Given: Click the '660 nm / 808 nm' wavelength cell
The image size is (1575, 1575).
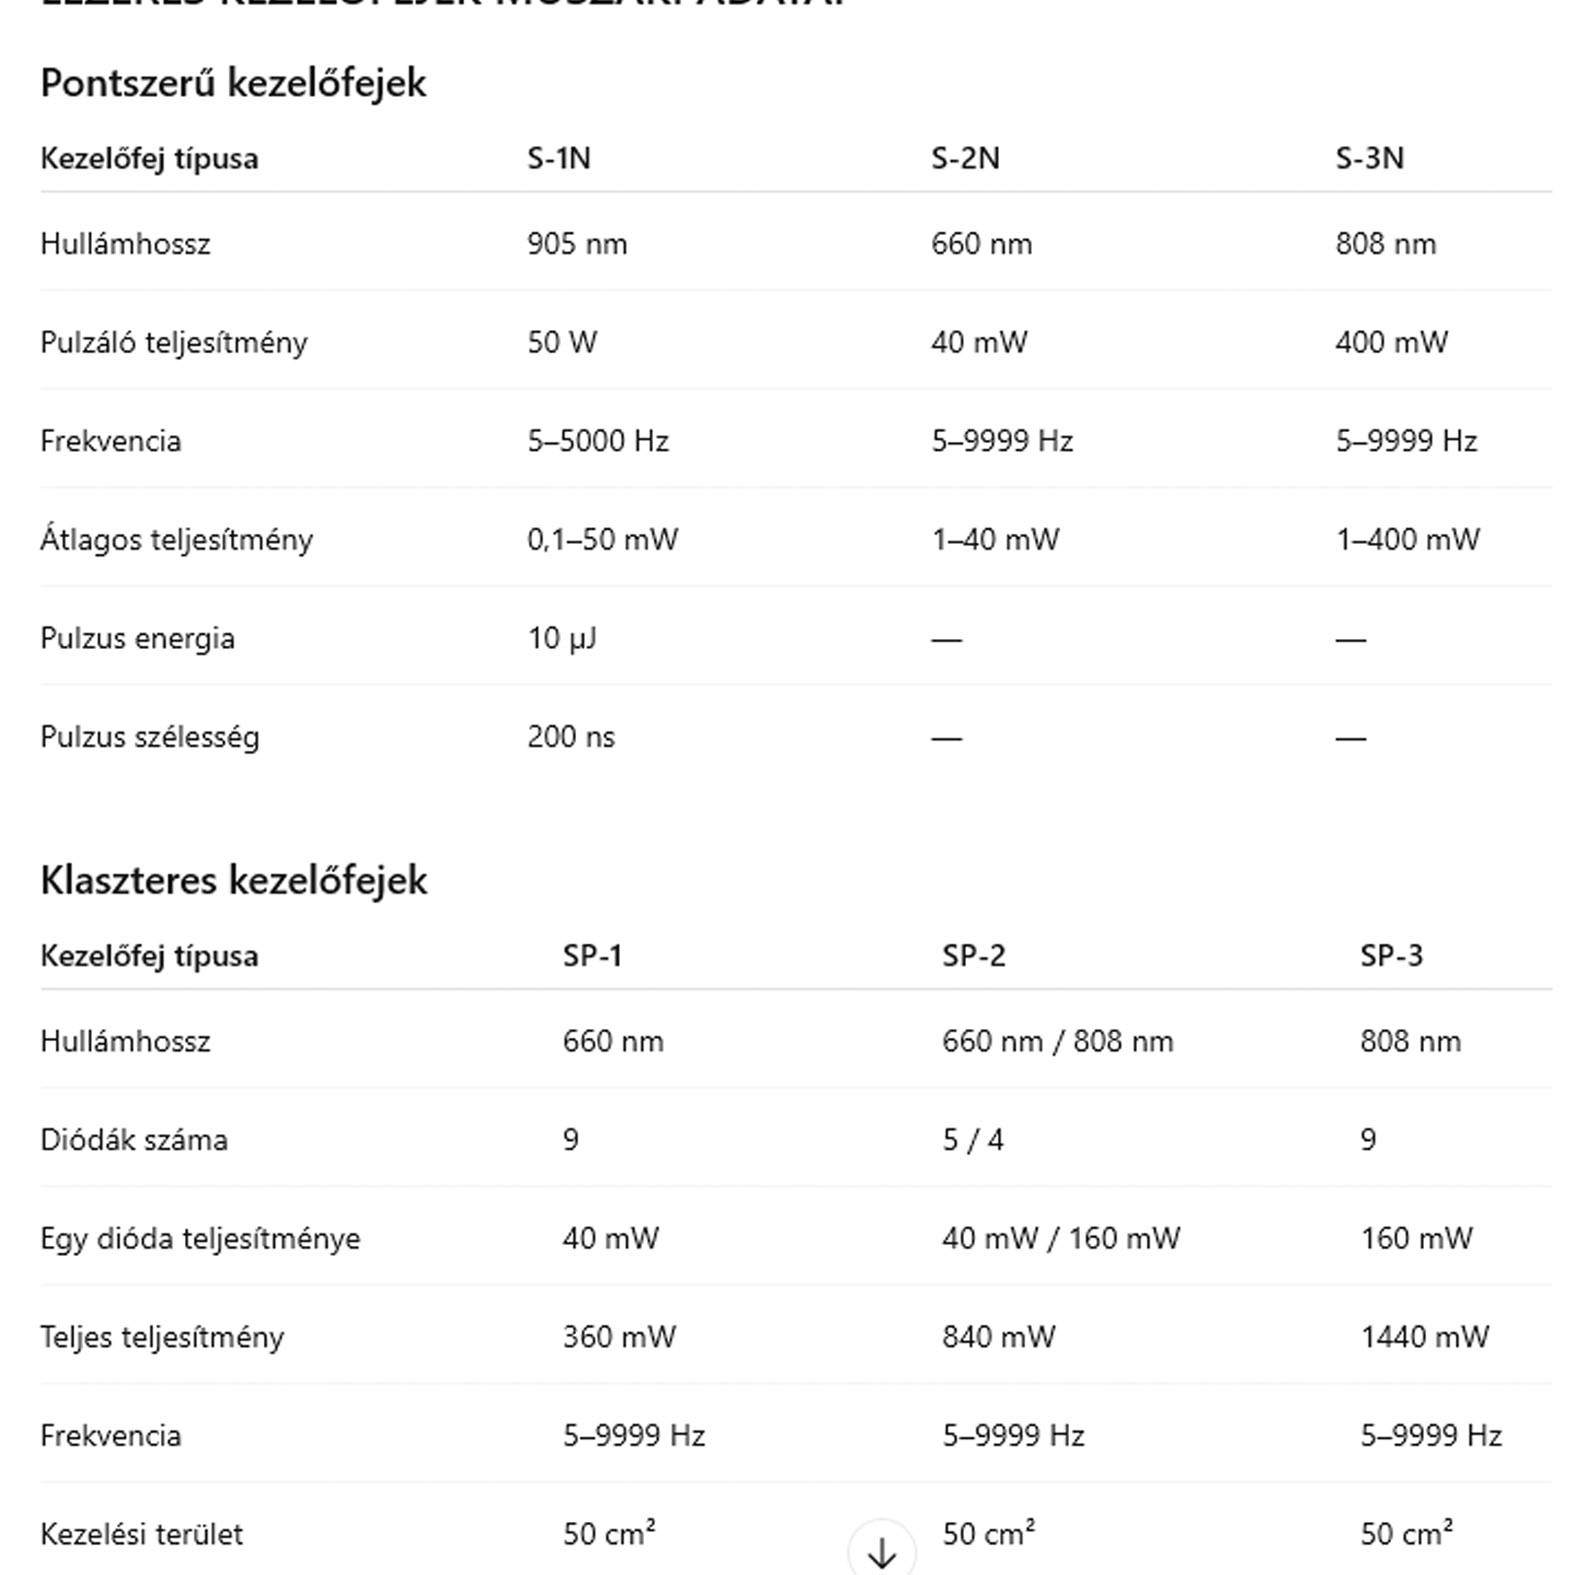Looking at the screenshot, I should coord(1057,1042).
